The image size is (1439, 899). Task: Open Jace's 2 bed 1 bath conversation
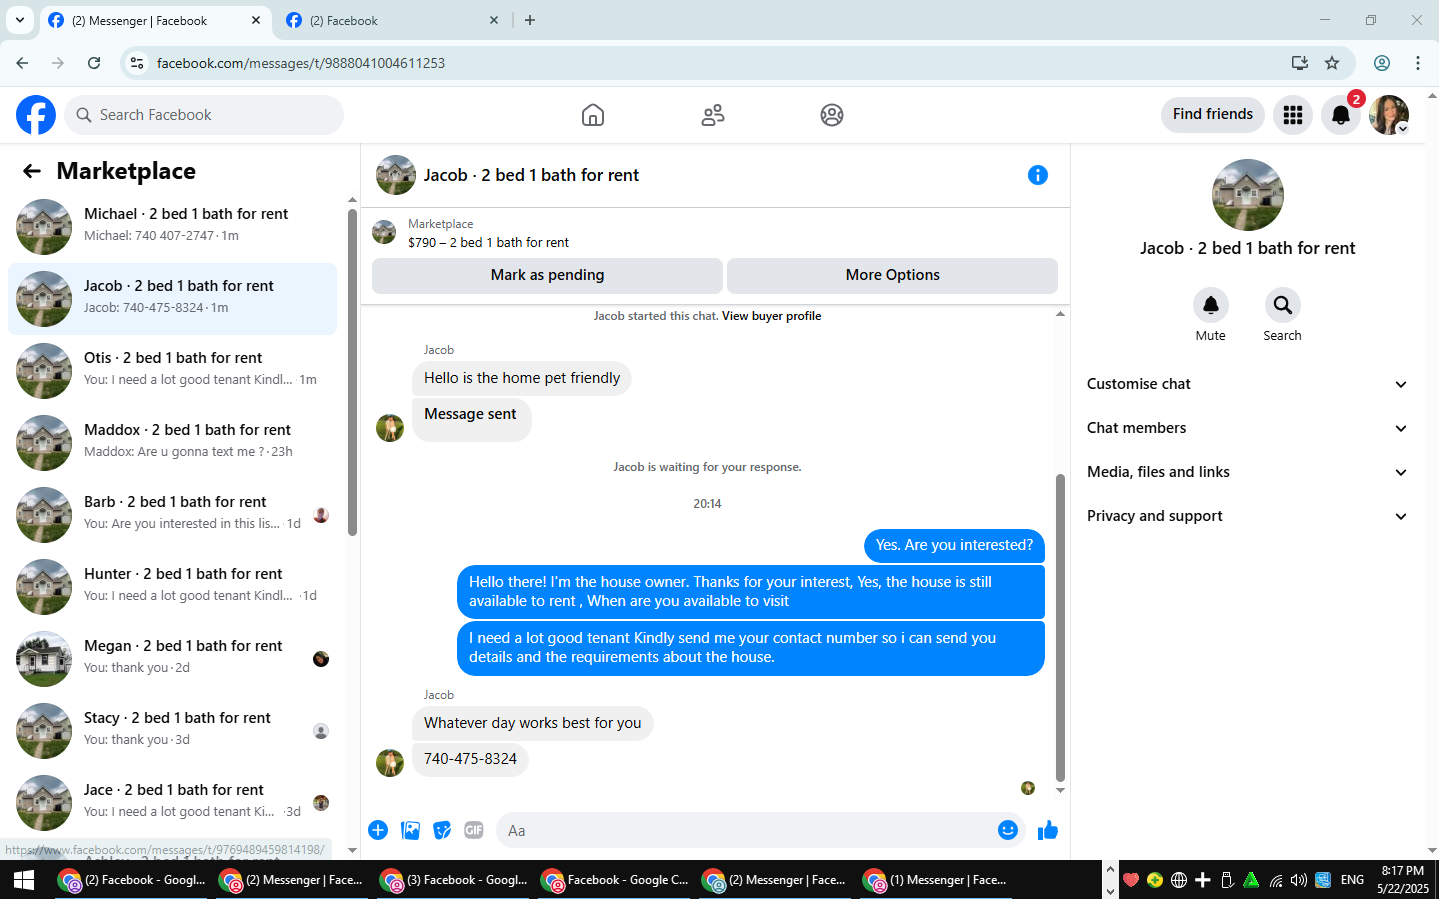(x=172, y=803)
